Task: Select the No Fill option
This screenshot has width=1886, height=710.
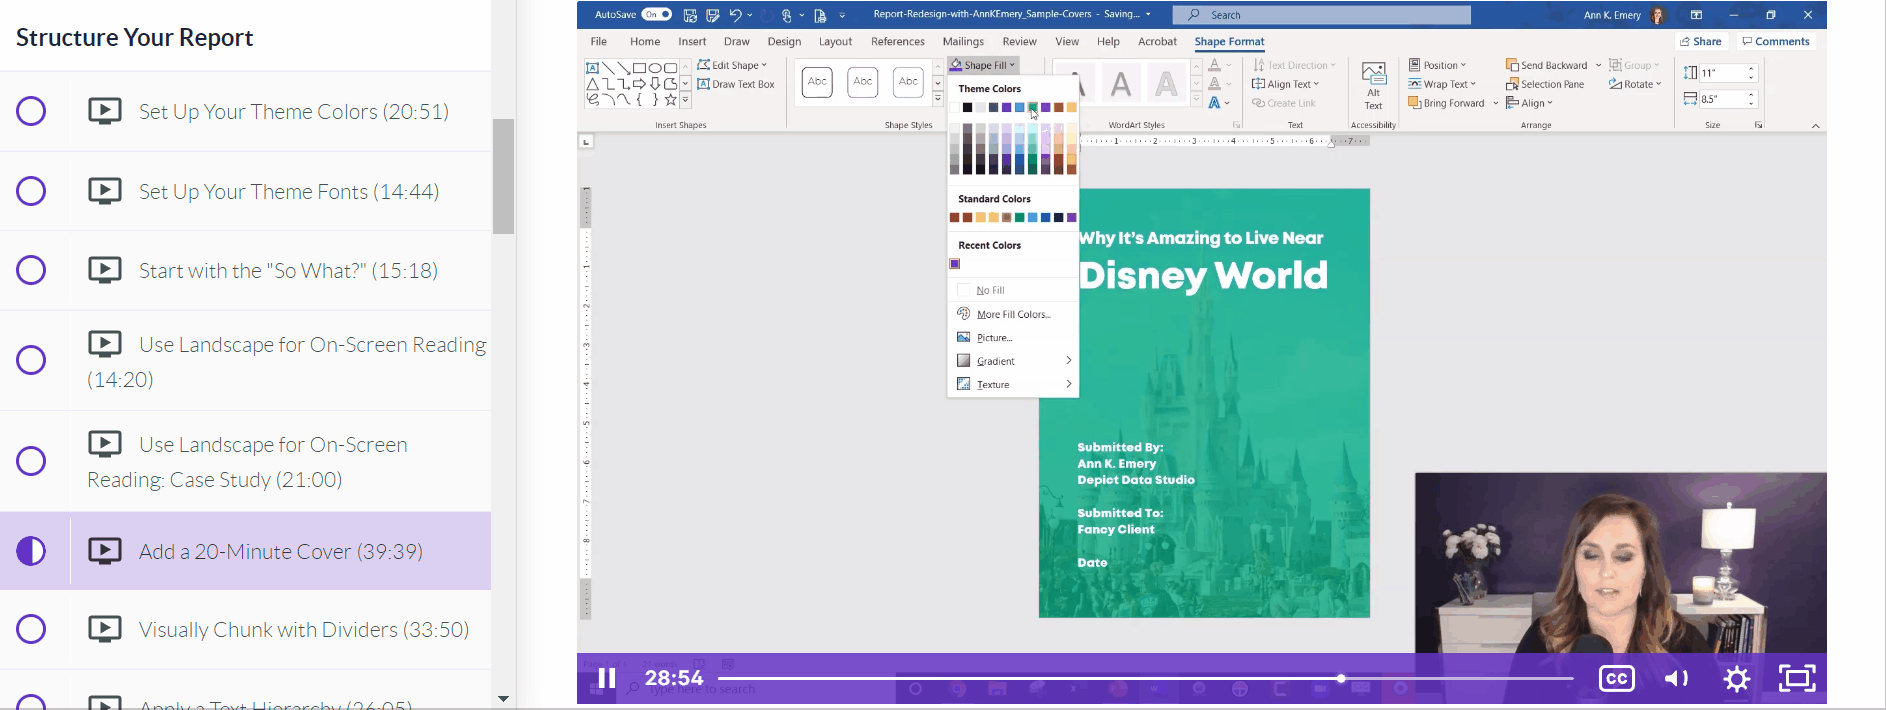Action: 1012,290
